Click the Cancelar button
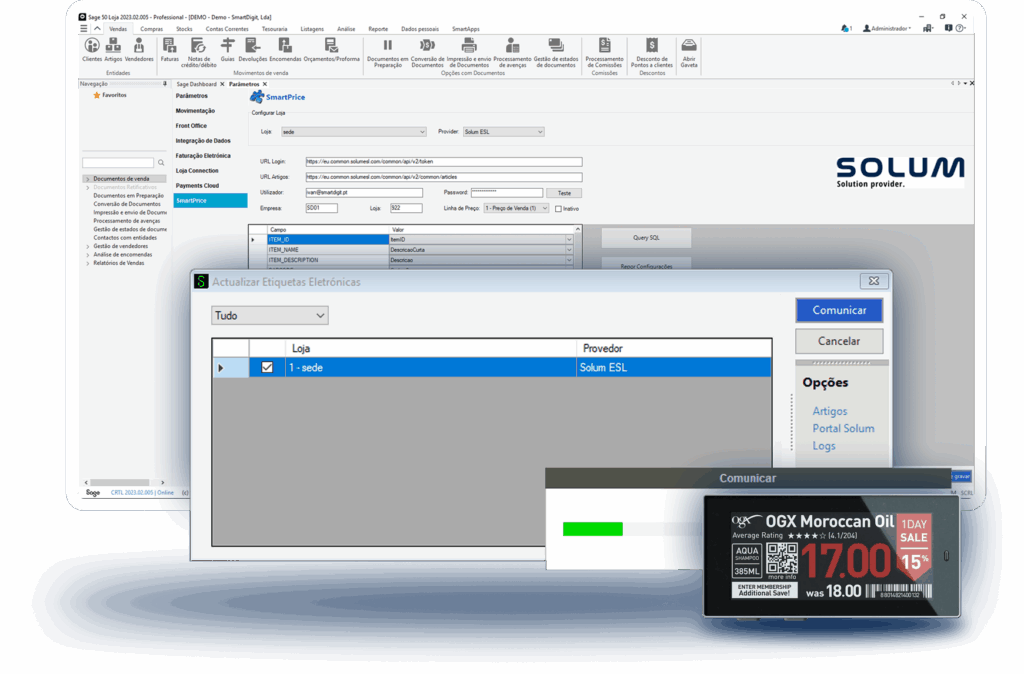 click(839, 341)
